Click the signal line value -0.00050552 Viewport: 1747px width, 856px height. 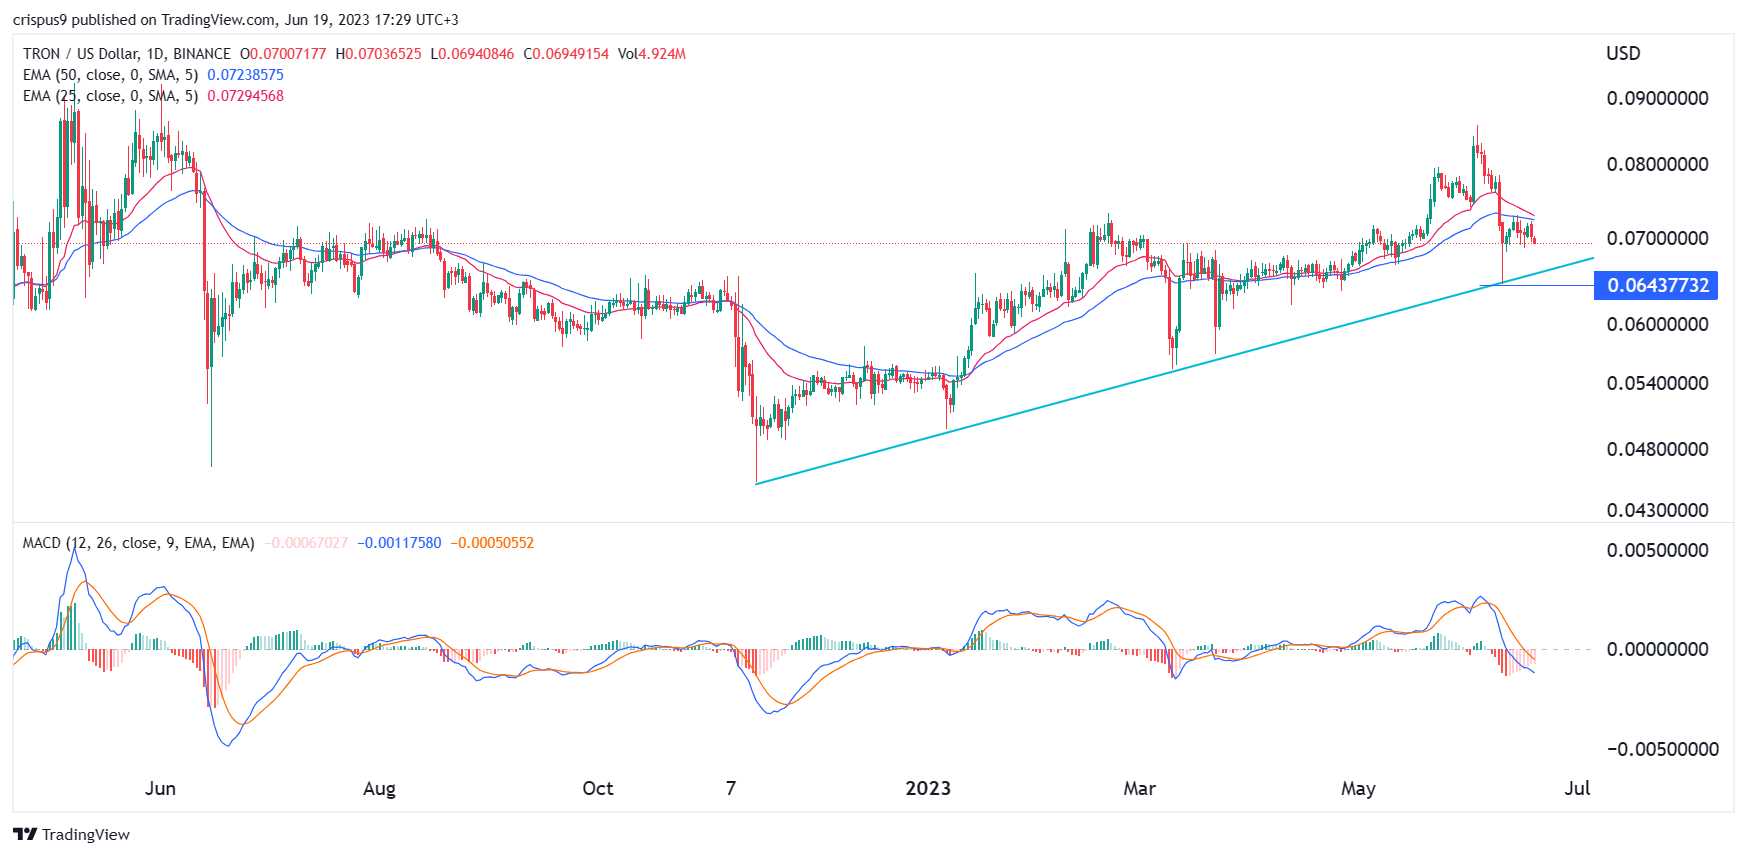pos(492,543)
